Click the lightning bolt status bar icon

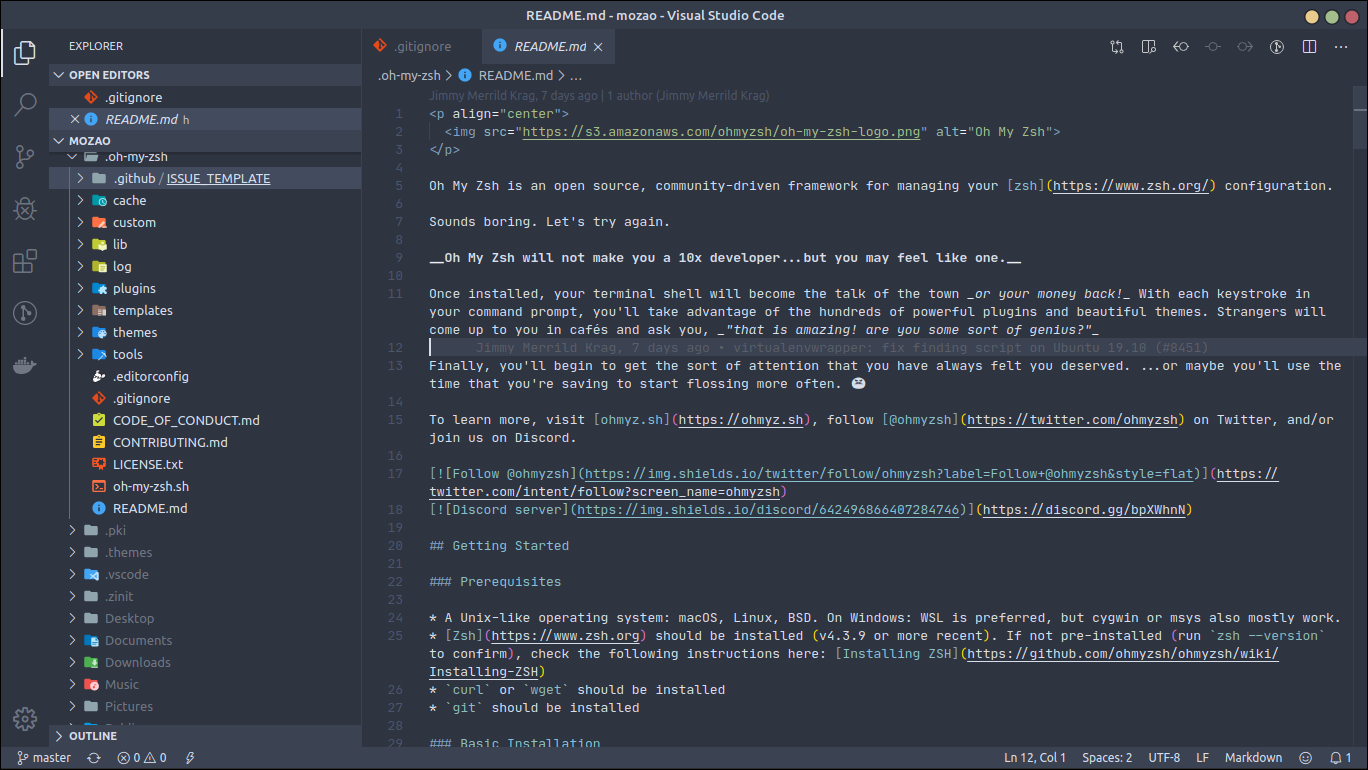[x=190, y=758]
